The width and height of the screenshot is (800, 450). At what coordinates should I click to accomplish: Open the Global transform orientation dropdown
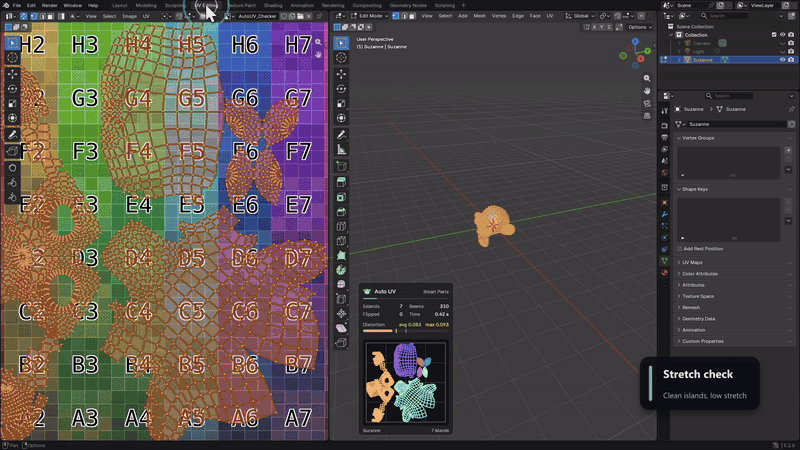pyautogui.click(x=580, y=16)
